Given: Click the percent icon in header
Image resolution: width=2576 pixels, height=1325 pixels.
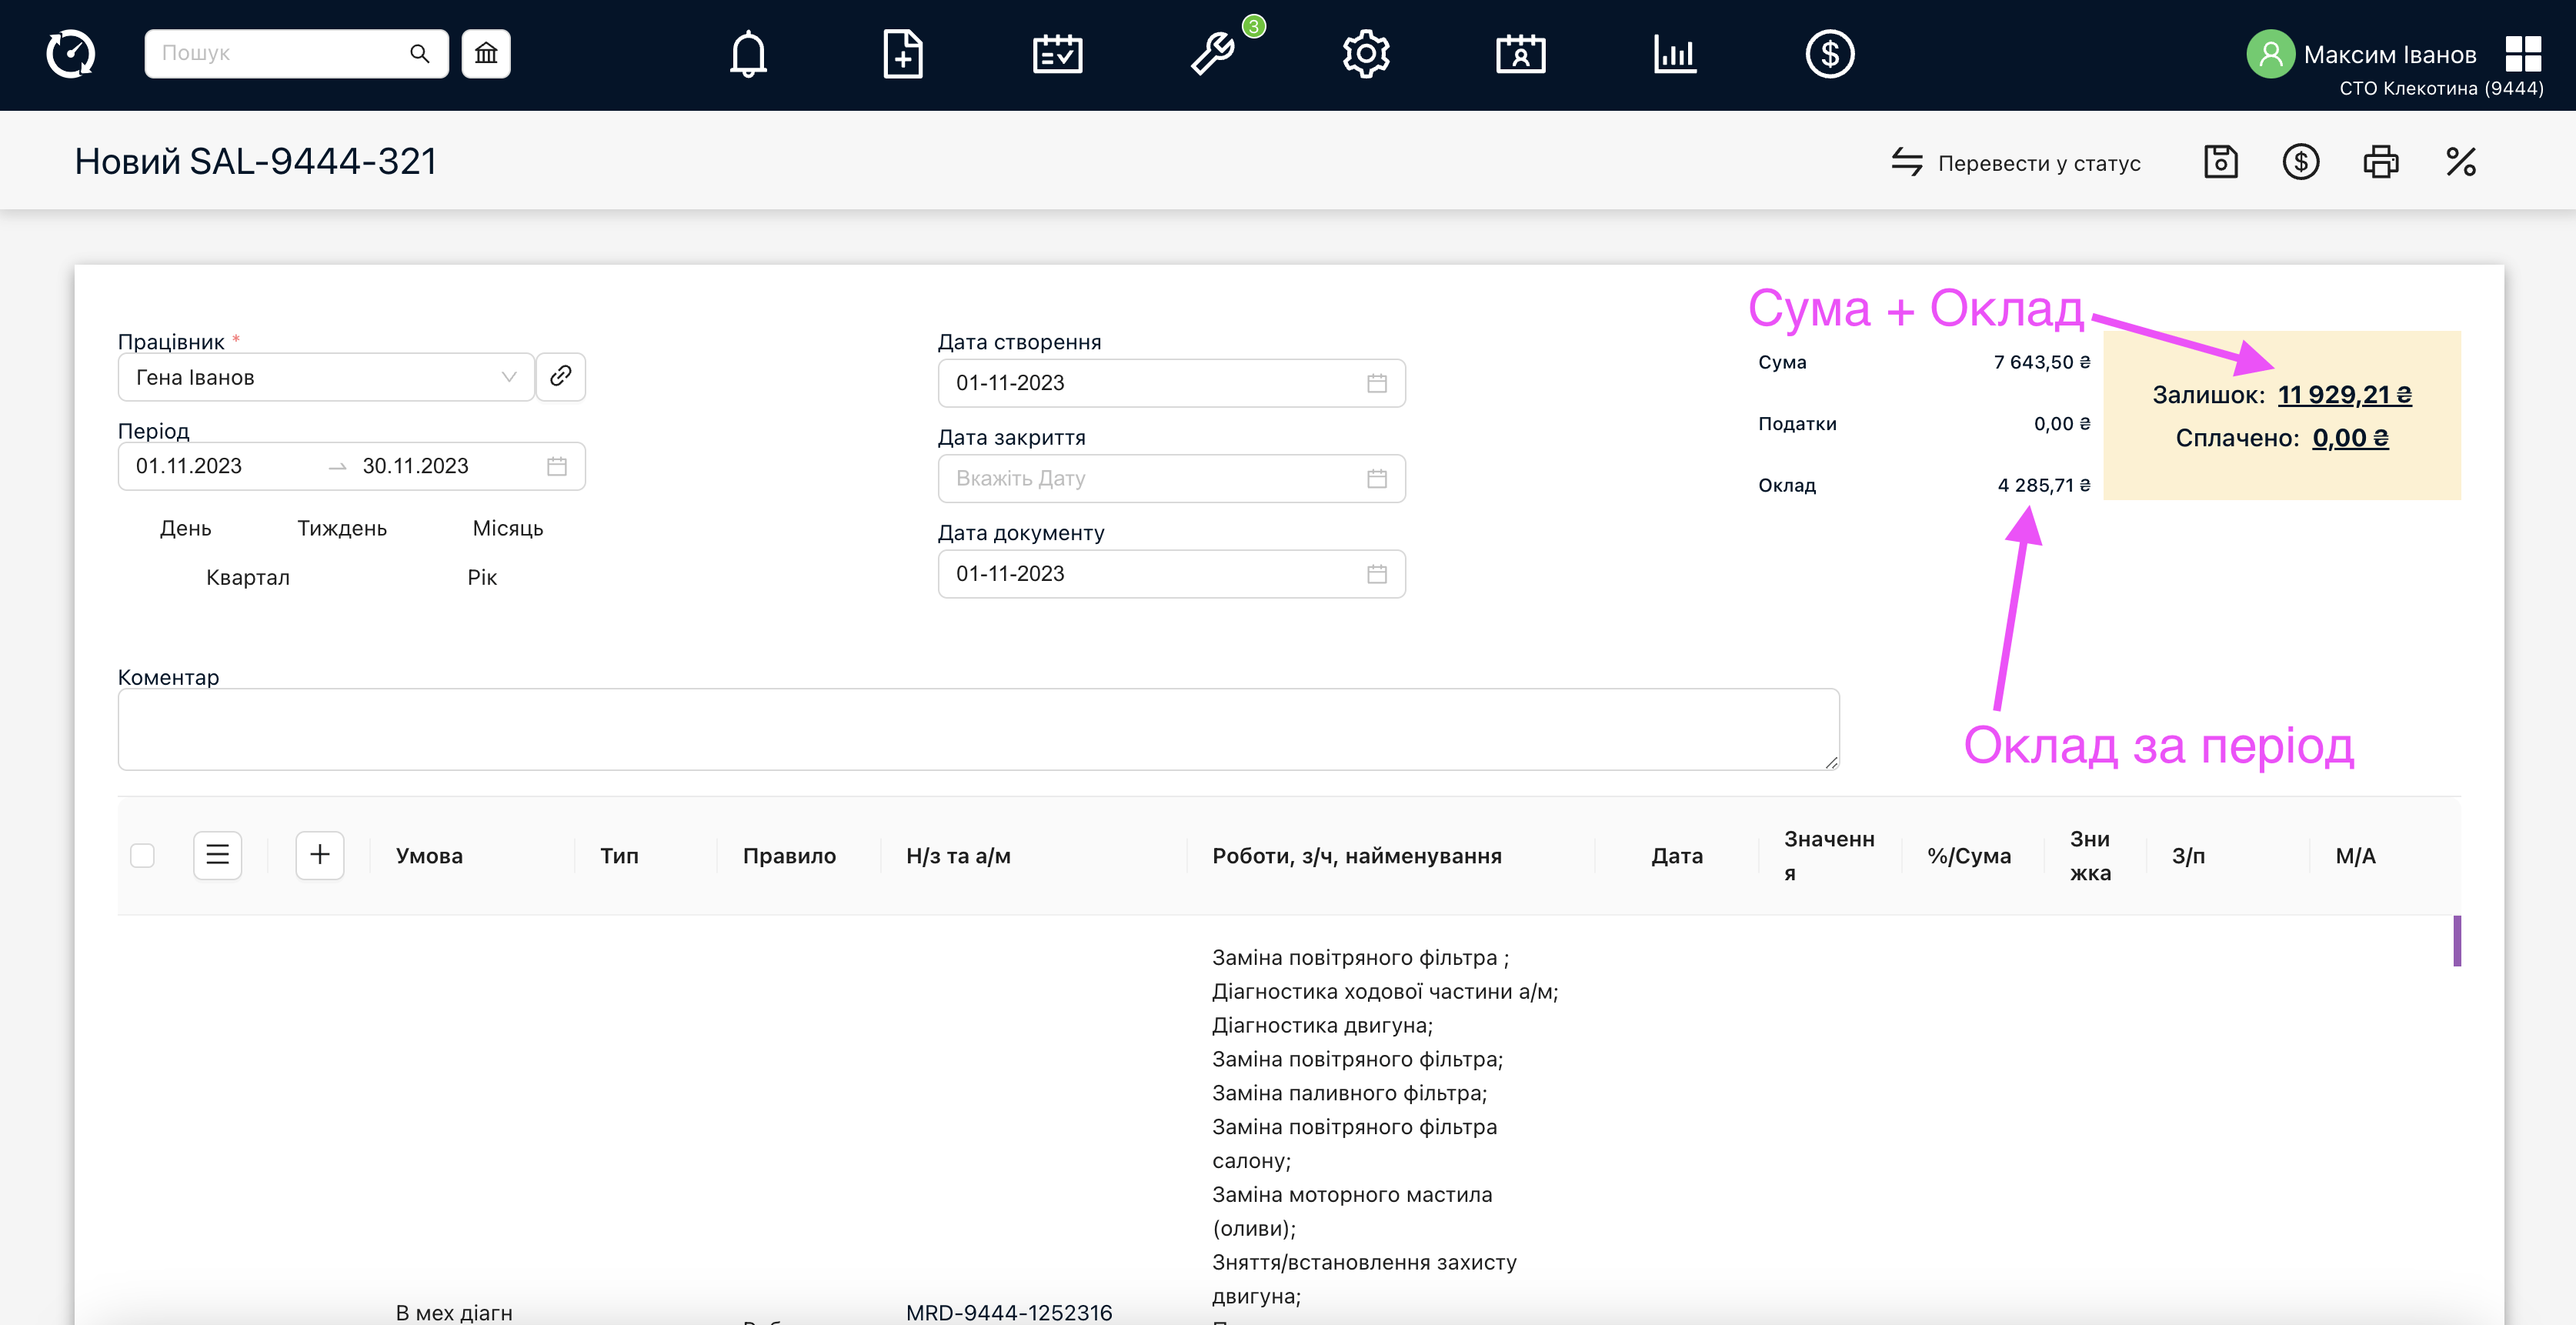Looking at the screenshot, I should pyautogui.click(x=2460, y=162).
